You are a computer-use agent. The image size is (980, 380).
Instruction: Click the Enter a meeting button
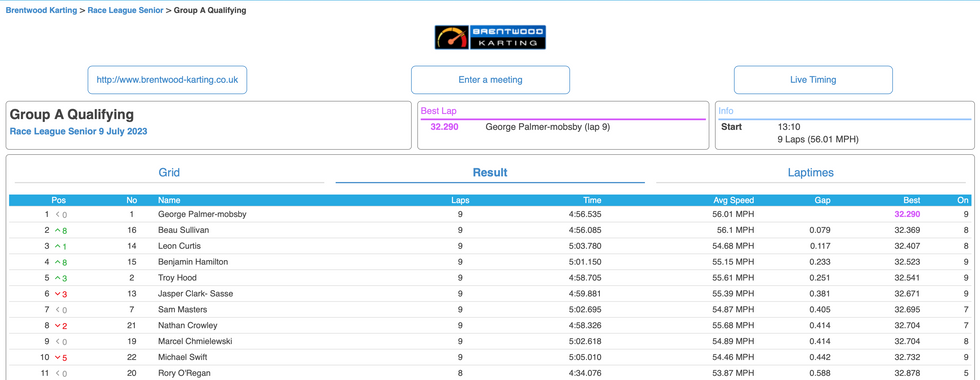tap(490, 80)
